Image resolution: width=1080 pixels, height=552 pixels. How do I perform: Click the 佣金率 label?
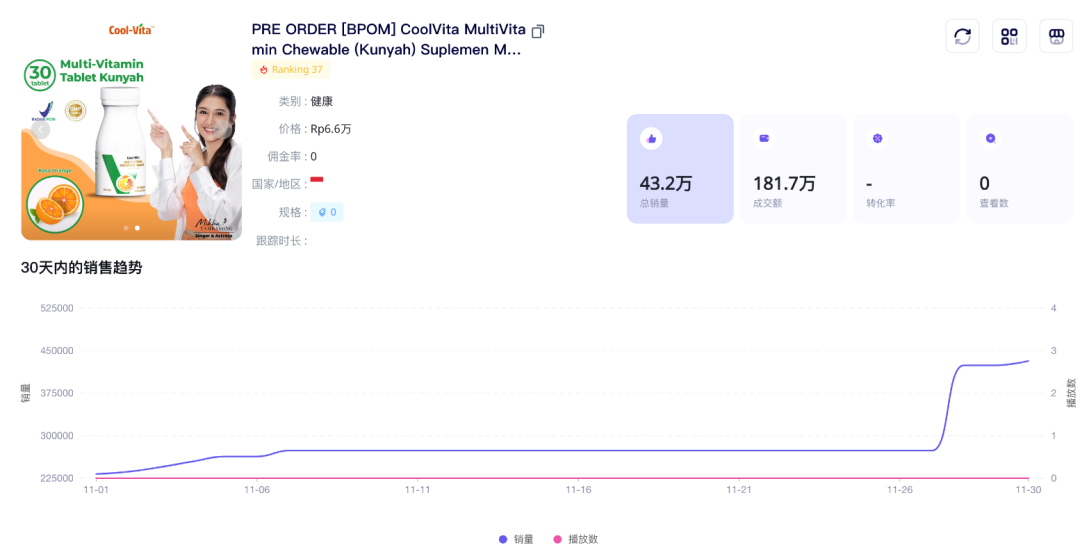pos(287,156)
